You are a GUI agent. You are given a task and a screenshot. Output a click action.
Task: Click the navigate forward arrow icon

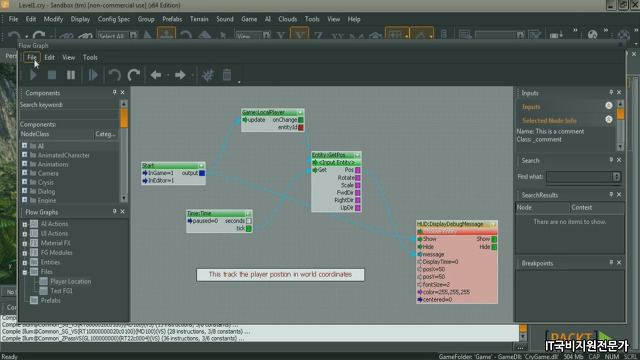(180, 75)
